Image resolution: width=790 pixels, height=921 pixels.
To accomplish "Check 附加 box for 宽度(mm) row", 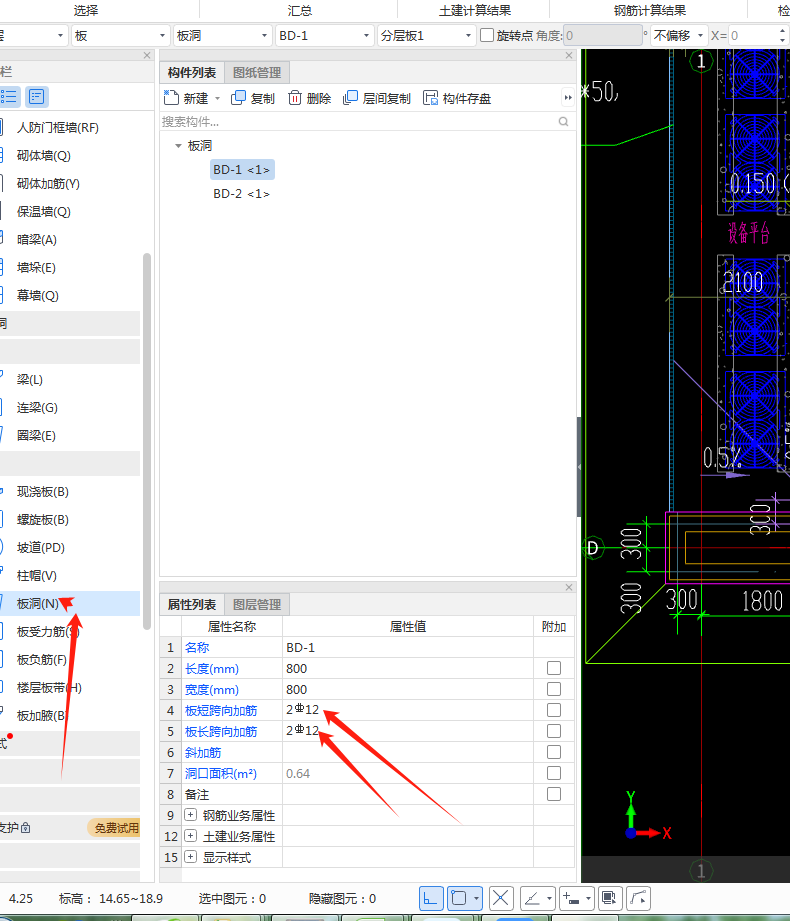I will tap(553, 689).
